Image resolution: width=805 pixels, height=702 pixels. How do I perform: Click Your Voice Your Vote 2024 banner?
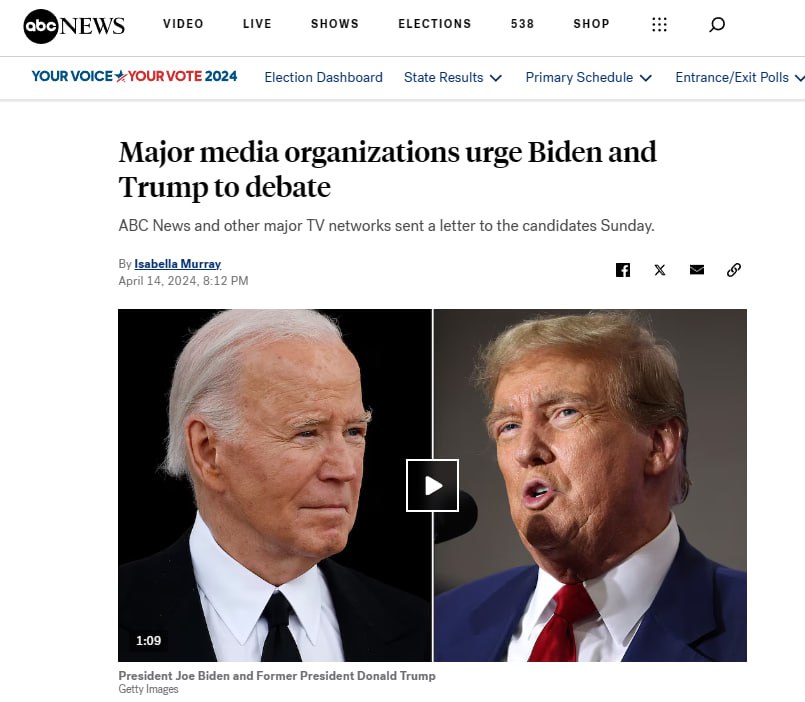pos(135,77)
